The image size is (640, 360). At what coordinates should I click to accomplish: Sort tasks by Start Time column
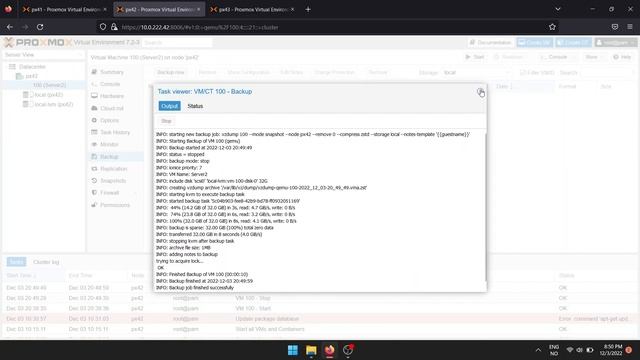(x=33, y=276)
